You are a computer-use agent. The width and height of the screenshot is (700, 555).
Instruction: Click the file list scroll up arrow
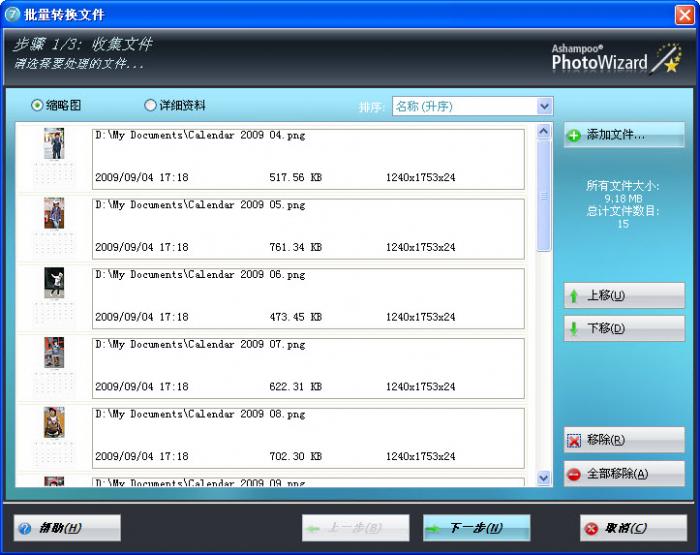pyautogui.click(x=544, y=131)
